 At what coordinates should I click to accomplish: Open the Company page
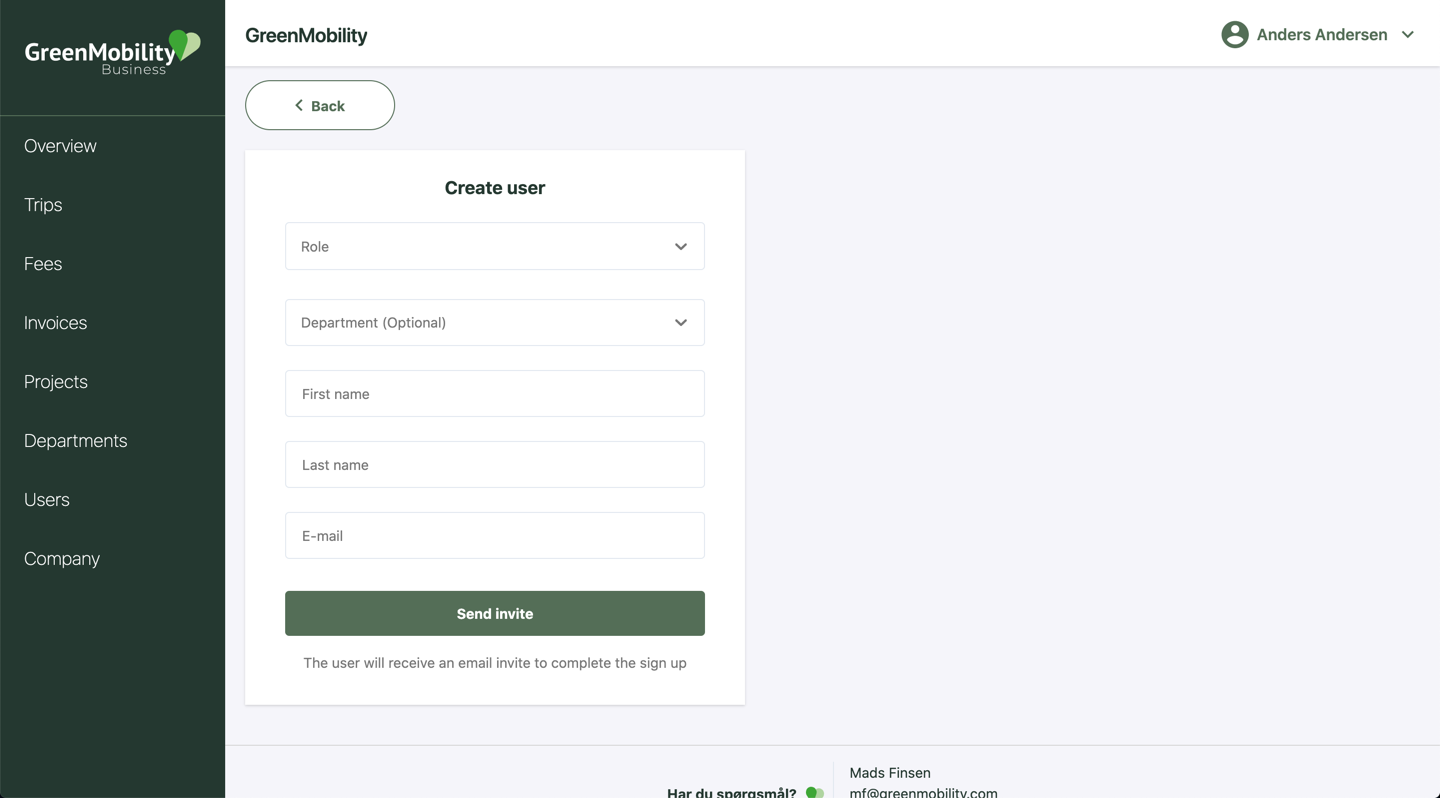pos(62,559)
